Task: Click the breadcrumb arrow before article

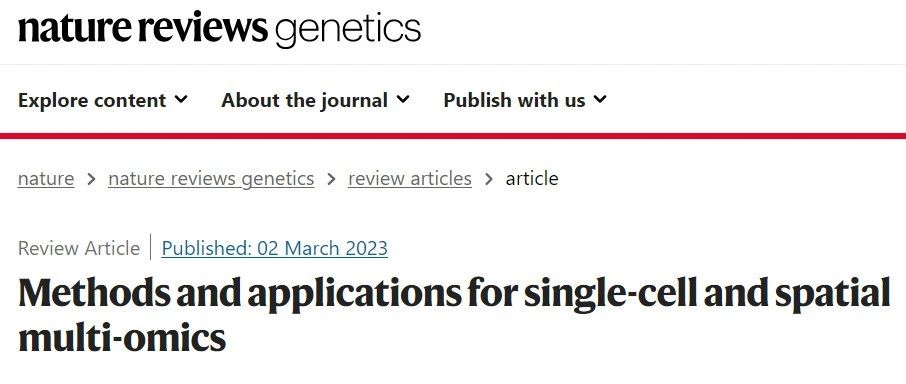Action: click(x=489, y=179)
